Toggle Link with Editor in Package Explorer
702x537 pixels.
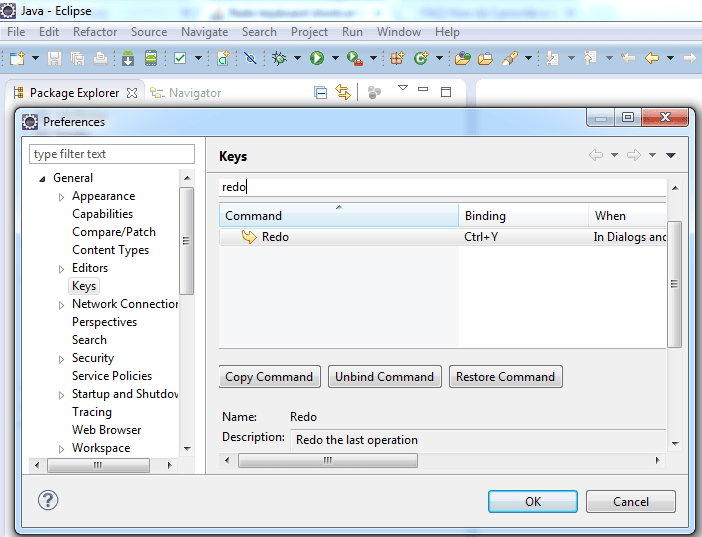[x=343, y=92]
